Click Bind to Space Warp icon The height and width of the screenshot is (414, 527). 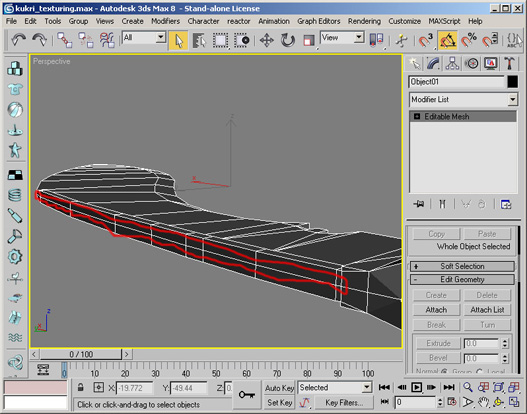[107, 40]
